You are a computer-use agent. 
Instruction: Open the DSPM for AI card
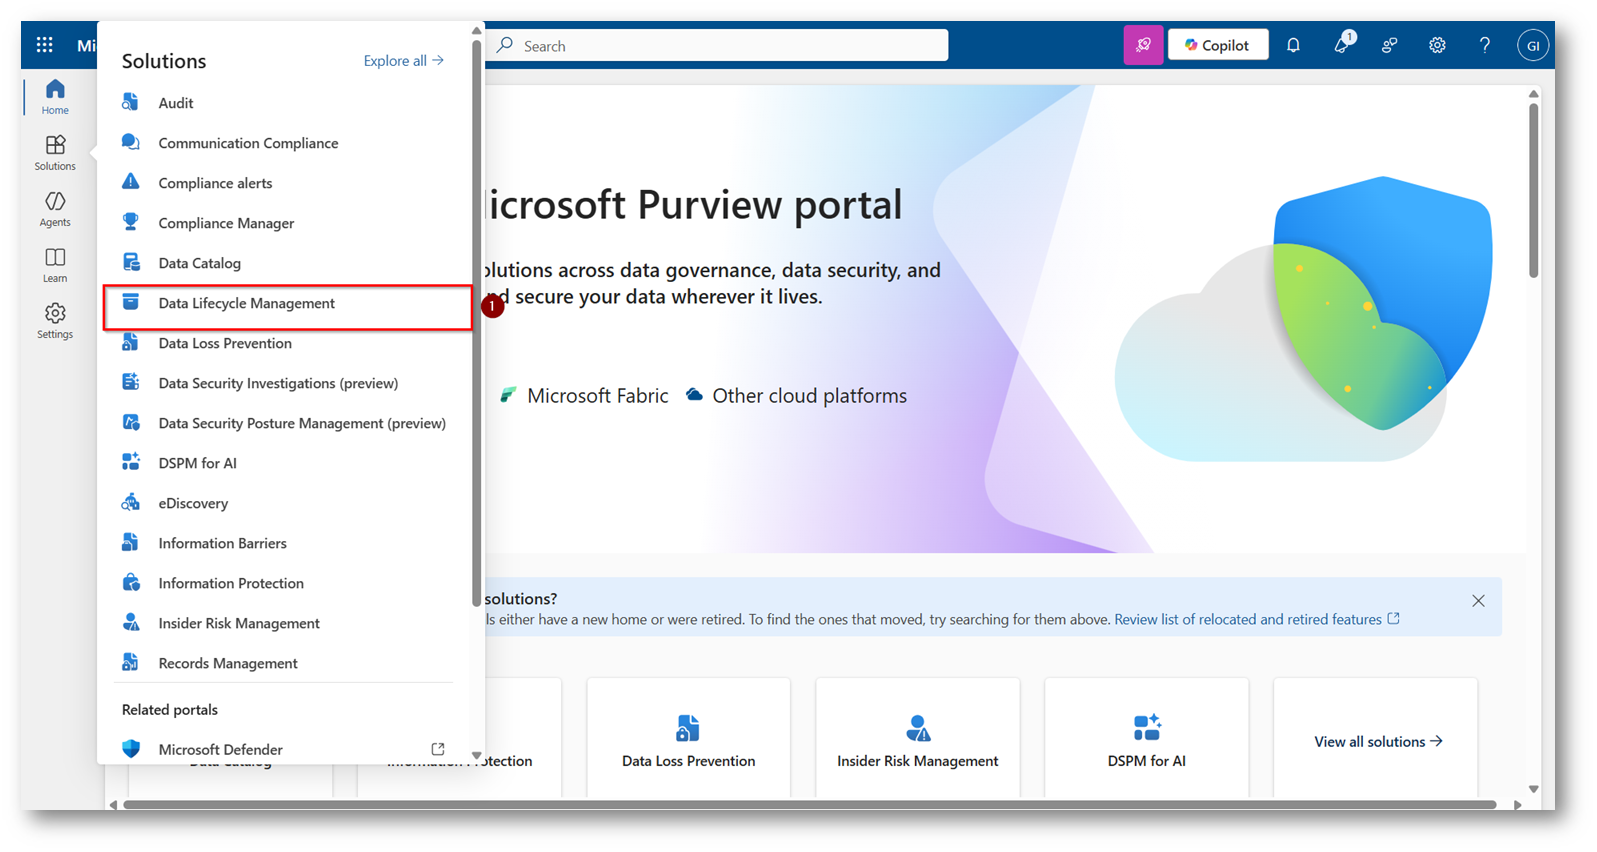1146,737
